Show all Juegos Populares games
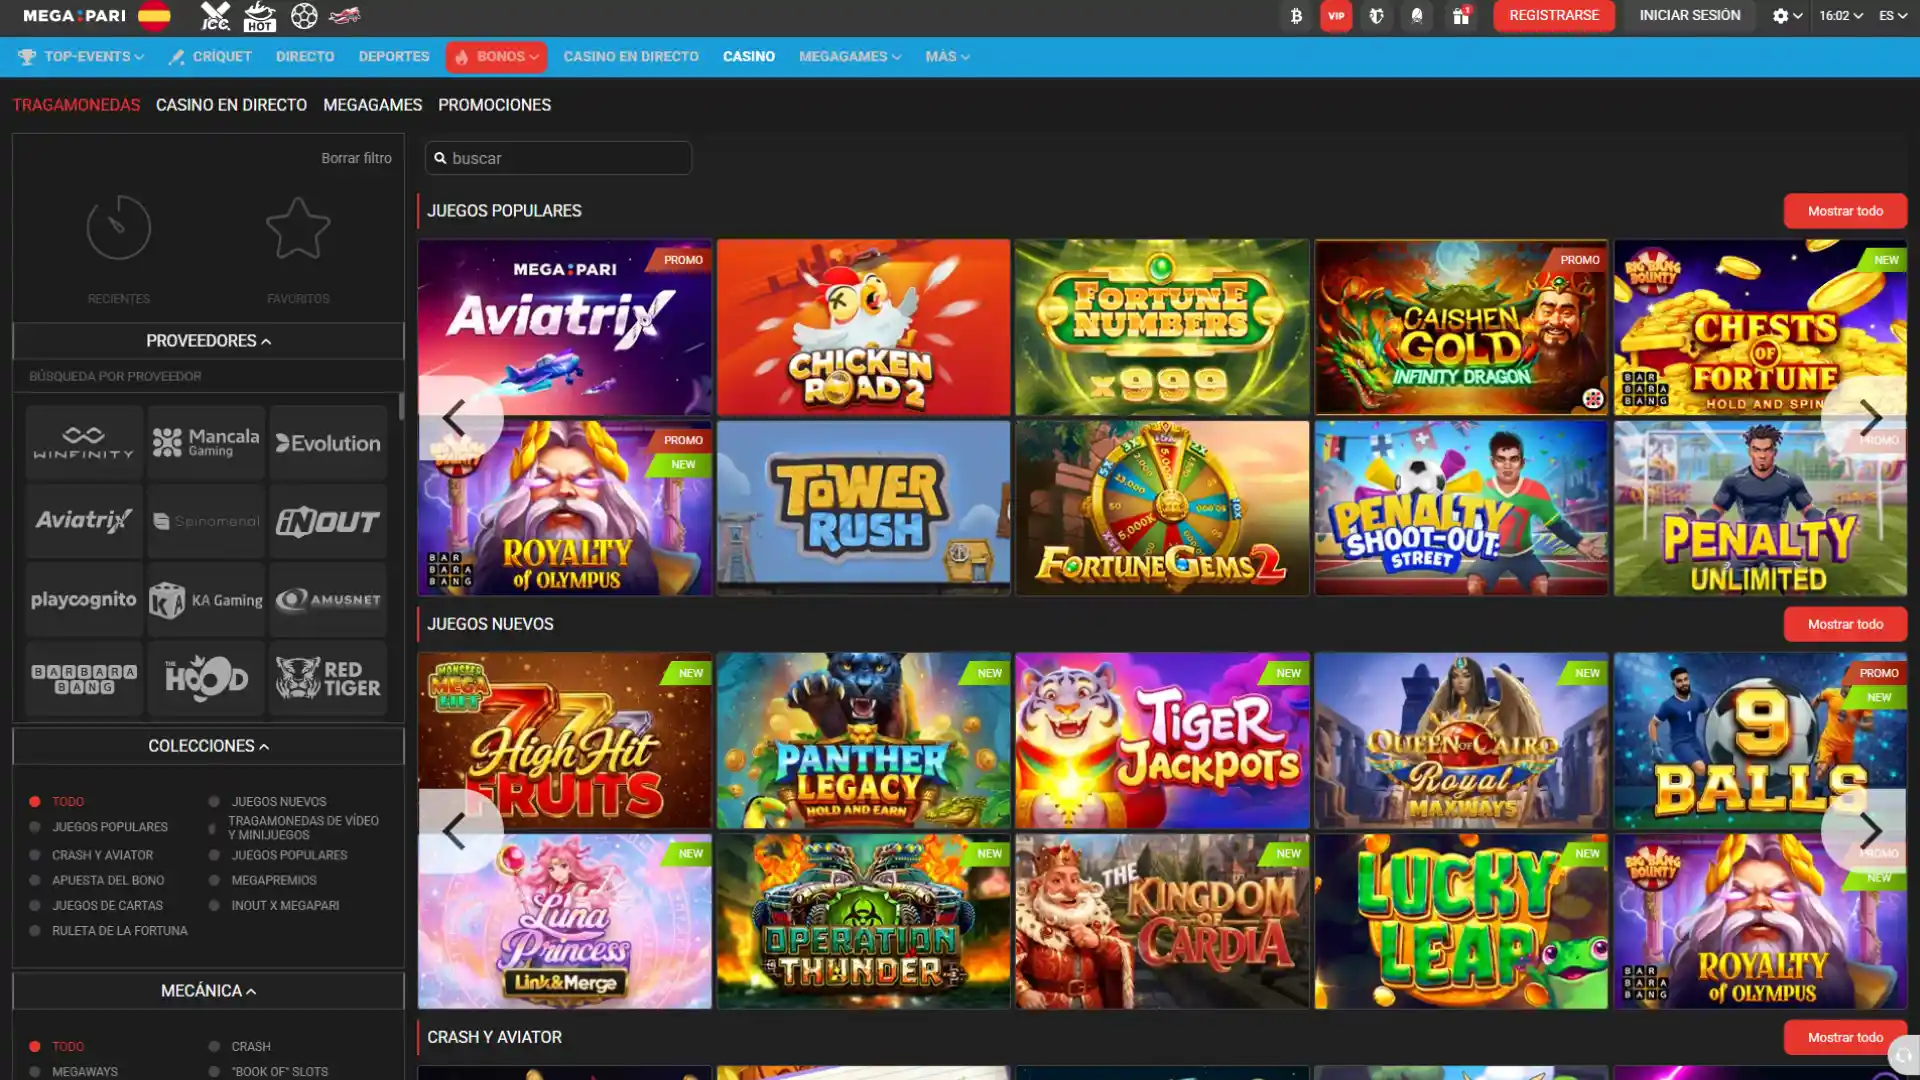The width and height of the screenshot is (1920, 1080). click(1845, 211)
